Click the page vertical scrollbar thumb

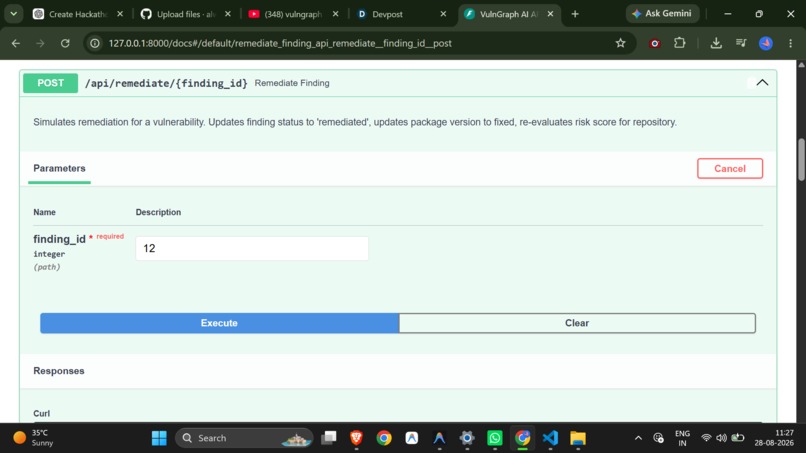pos(801,159)
